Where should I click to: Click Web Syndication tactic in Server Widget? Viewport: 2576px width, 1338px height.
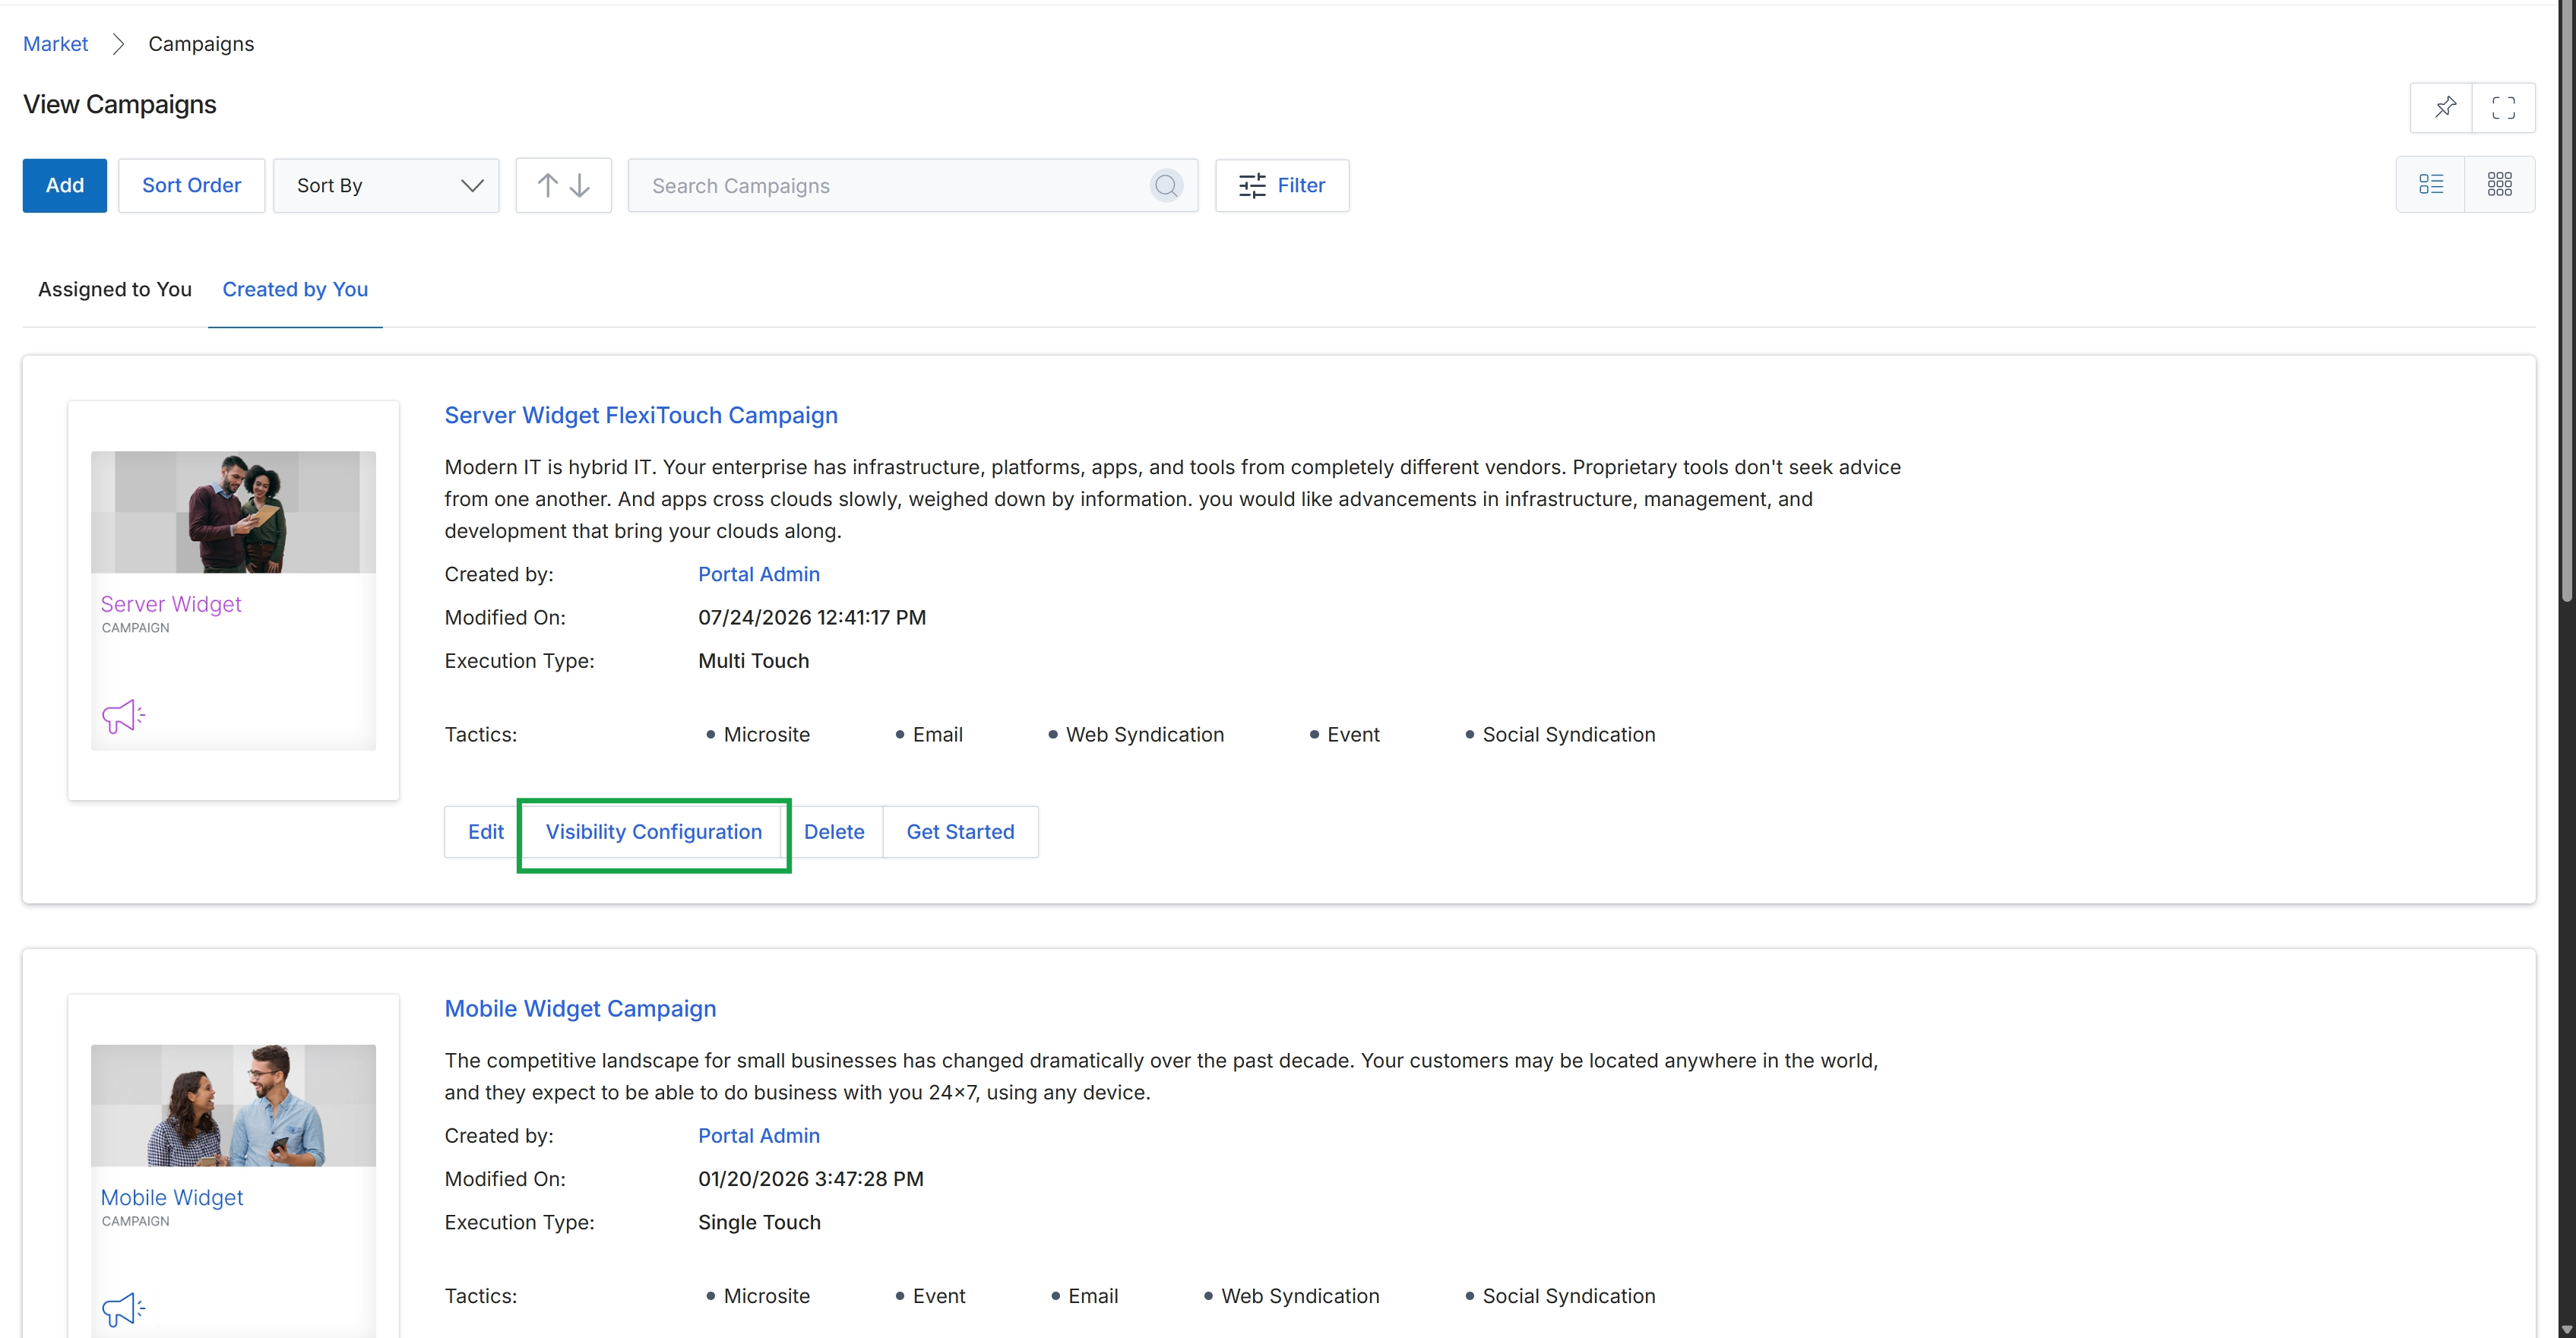[x=1145, y=734]
